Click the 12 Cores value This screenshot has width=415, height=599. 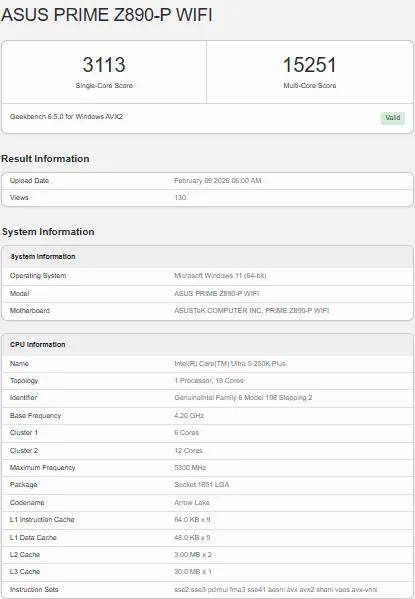click(188, 450)
